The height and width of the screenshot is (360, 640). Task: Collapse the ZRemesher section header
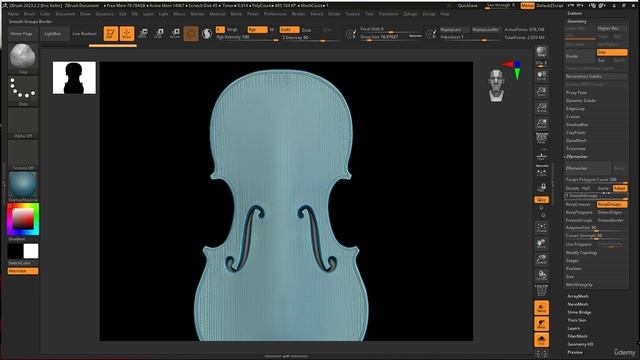coord(577,157)
